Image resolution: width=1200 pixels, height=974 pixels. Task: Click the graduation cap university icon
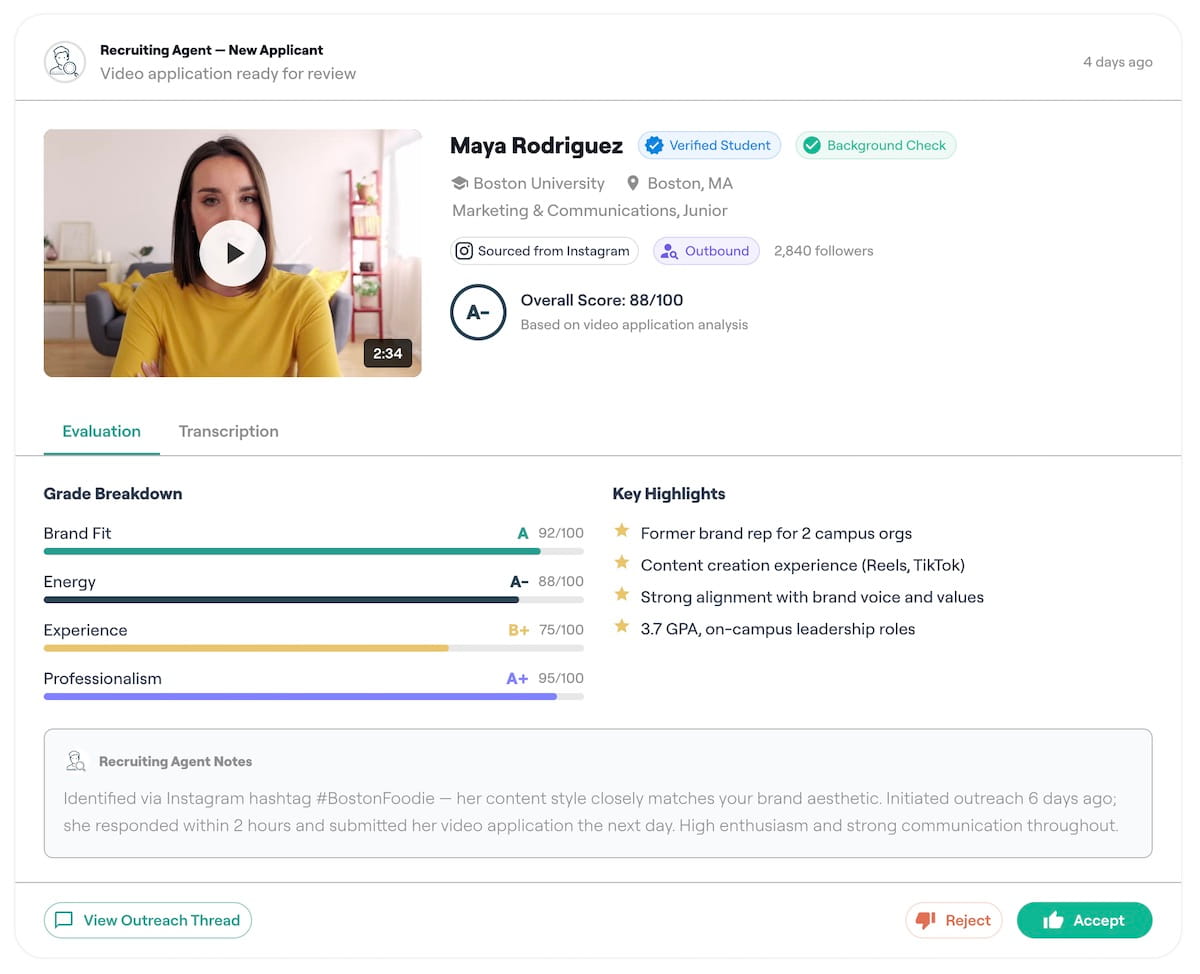tap(460, 184)
